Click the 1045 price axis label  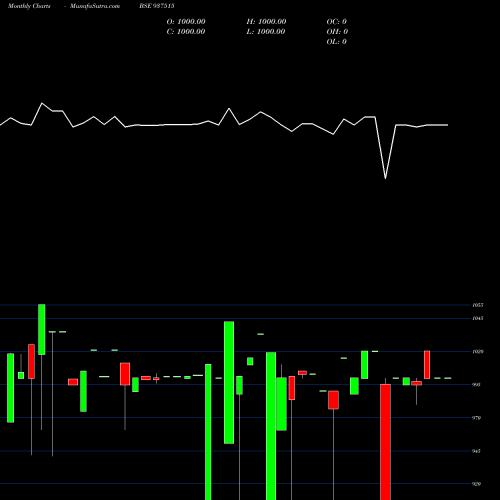click(x=478, y=318)
